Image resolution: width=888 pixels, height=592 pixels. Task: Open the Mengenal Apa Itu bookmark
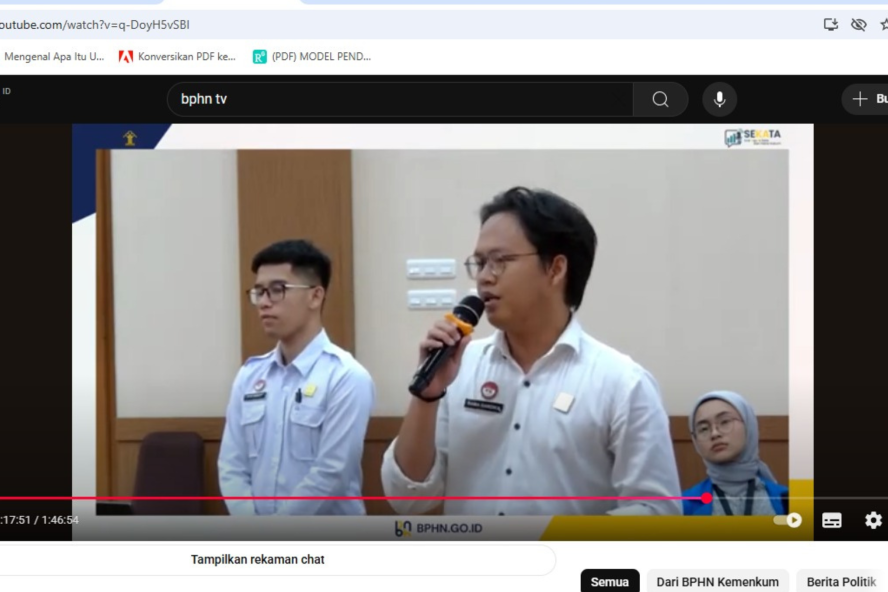coord(53,57)
